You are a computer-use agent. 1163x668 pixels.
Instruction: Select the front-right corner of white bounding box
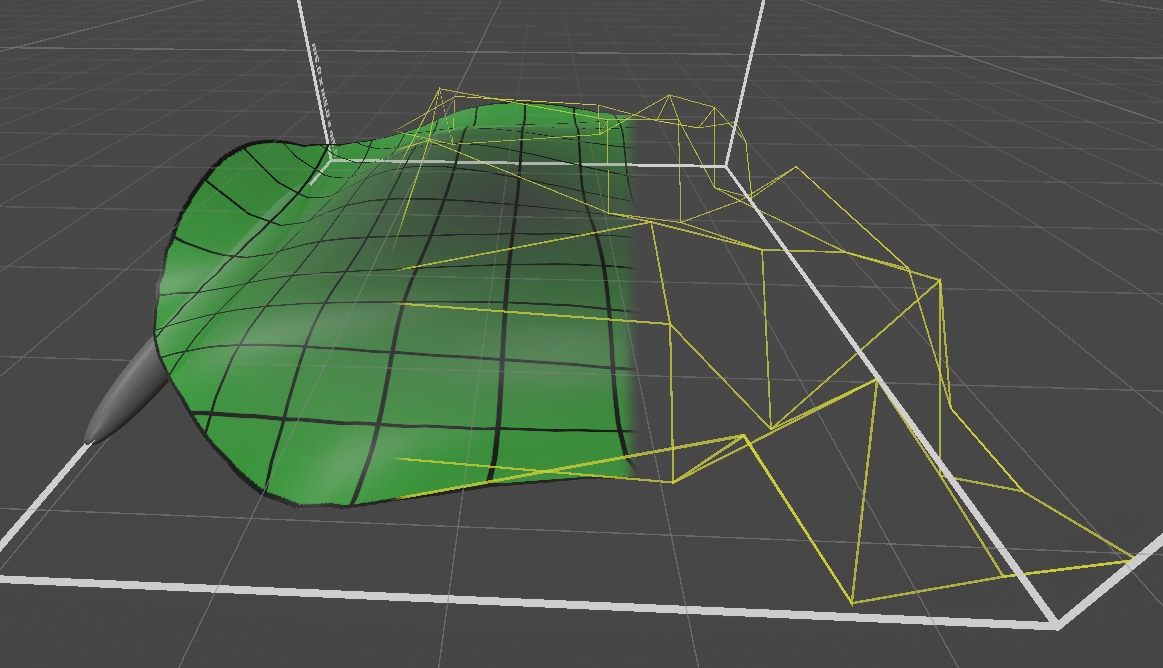pyautogui.click(x=1057, y=625)
